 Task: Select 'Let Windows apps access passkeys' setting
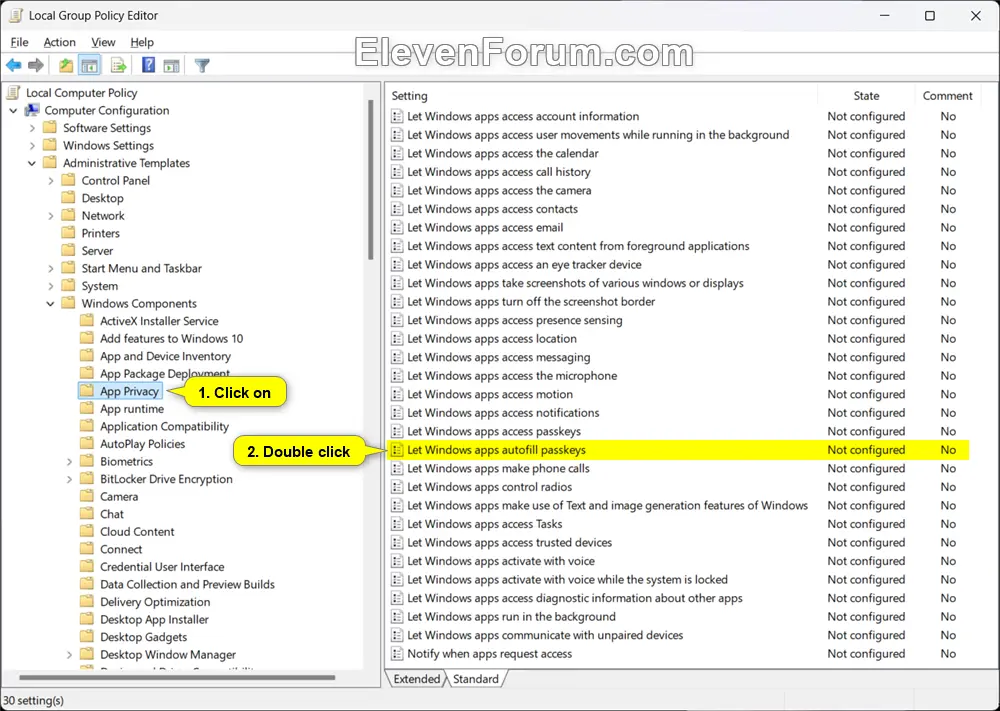point(494,431)
